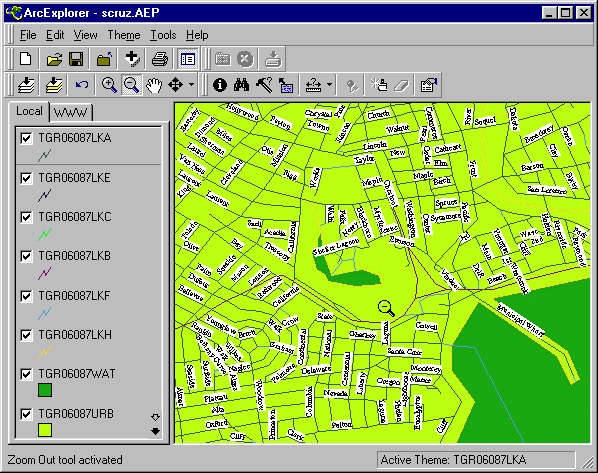The width and height of the screenshot is (598, 473).
Task: Uncheck the TGR06087LKE theme checkbox
Action: point(26,178)
